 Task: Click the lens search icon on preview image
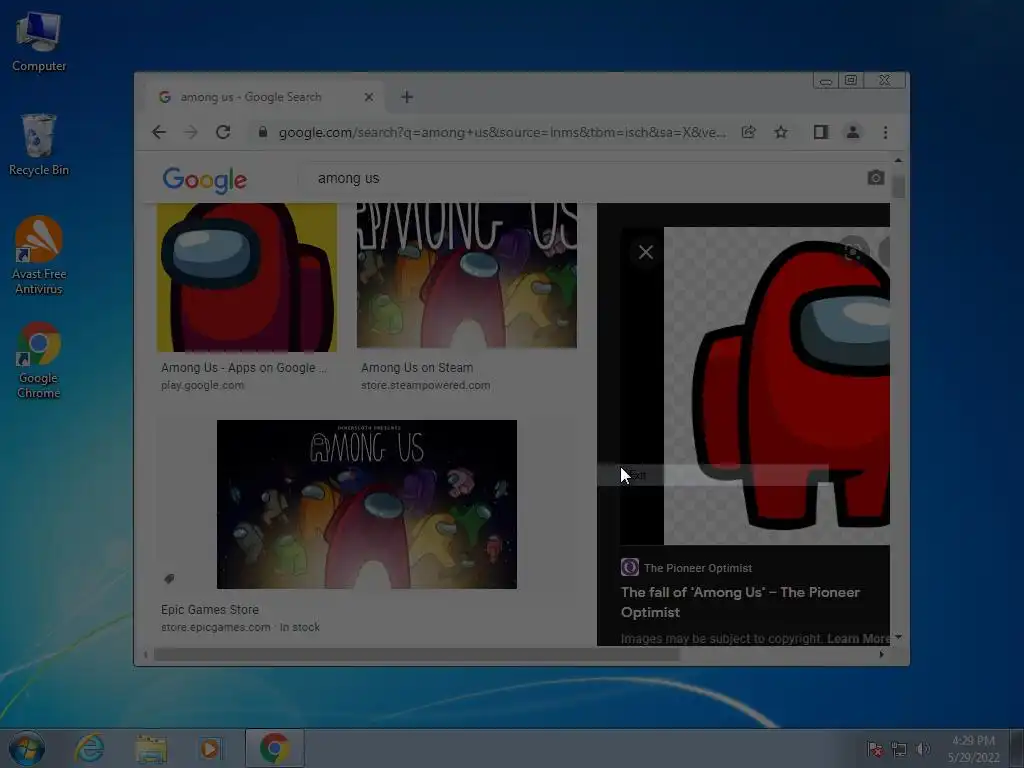click(852, 252)
